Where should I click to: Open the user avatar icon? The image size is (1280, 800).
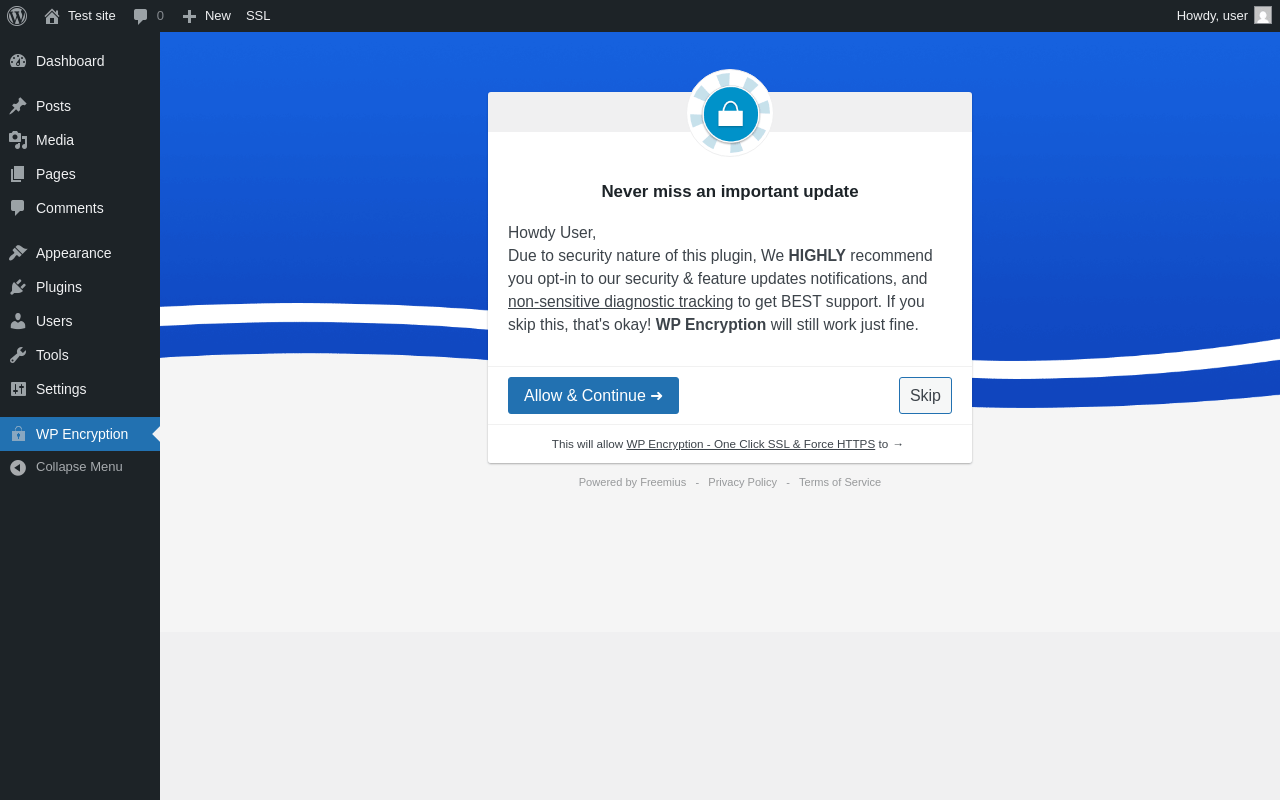click(1263, 15)
